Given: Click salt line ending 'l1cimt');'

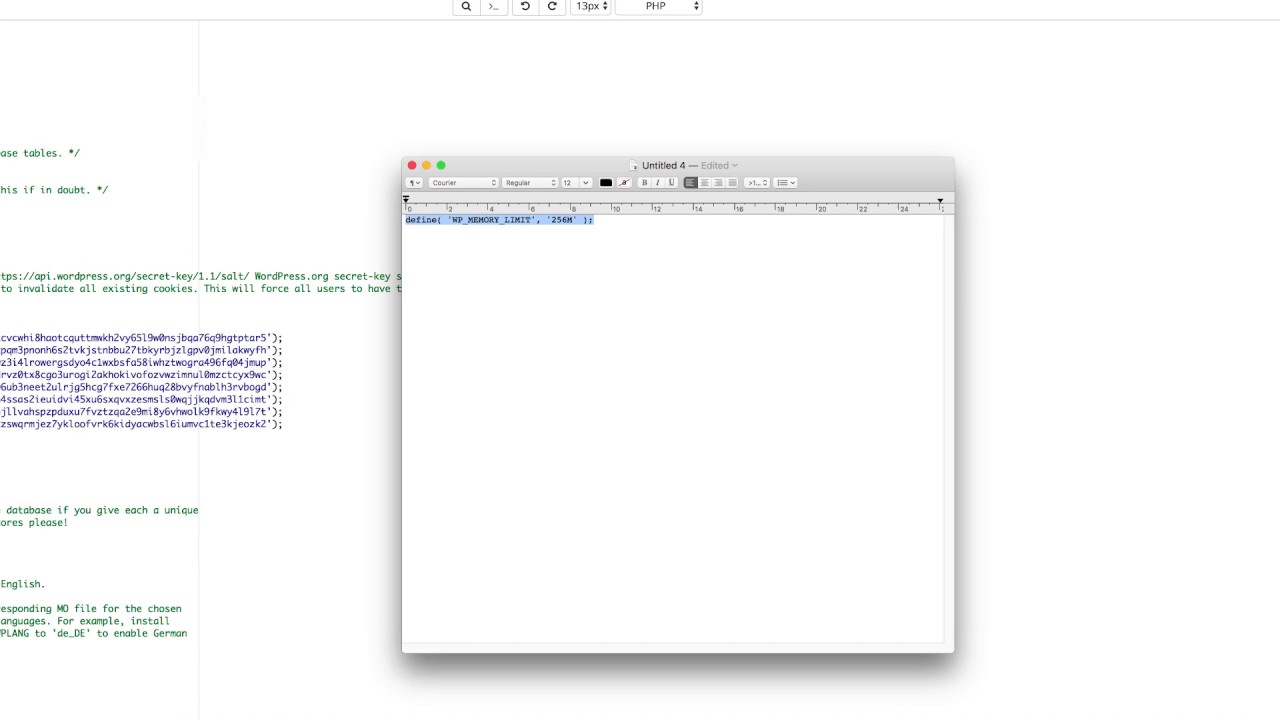Looking at the screenshot, I should click(x=141, y=399).
